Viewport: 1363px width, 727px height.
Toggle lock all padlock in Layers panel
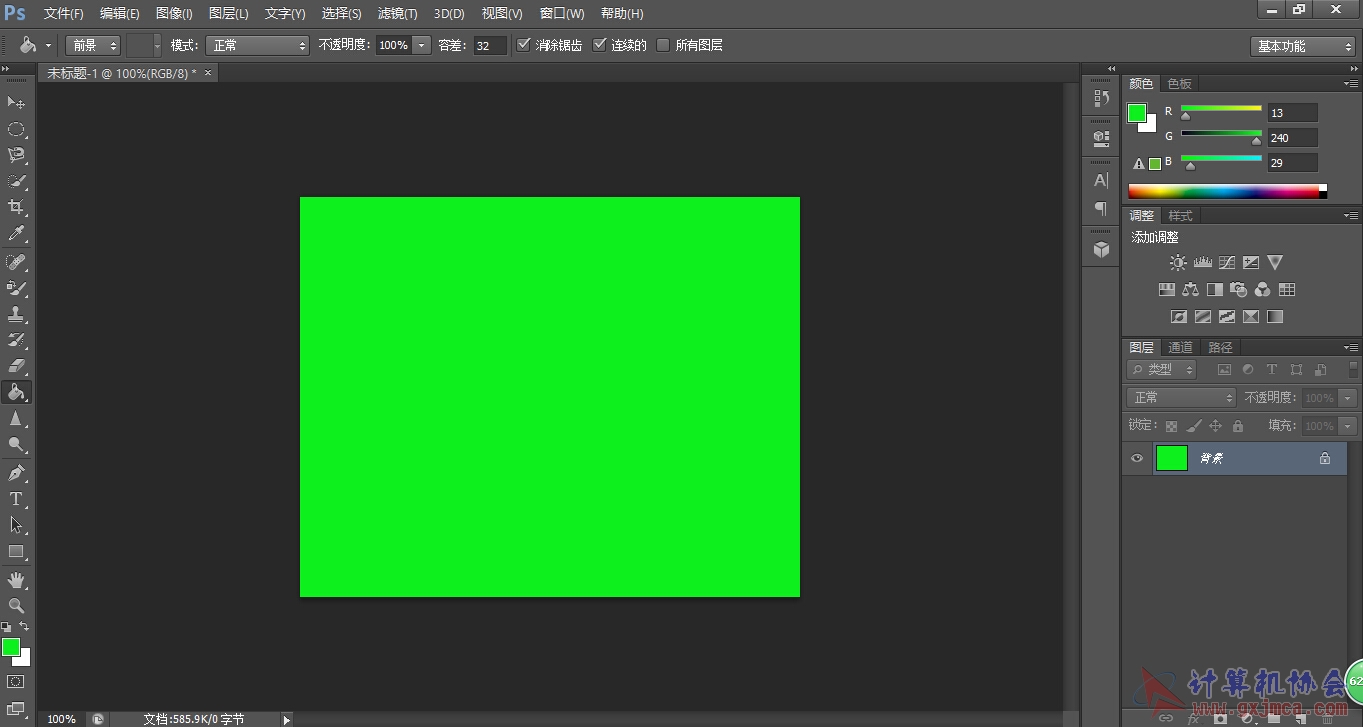1238,426
